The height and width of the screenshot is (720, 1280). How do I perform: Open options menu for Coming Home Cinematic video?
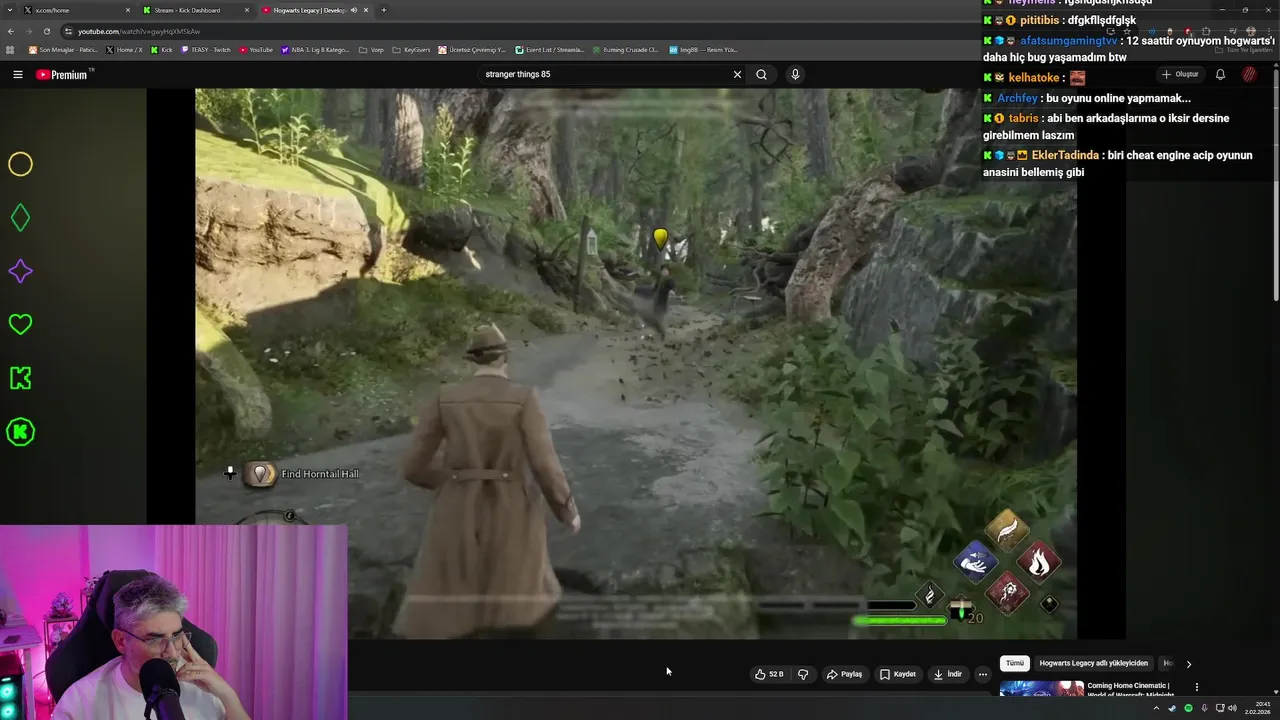point(1197,687)
